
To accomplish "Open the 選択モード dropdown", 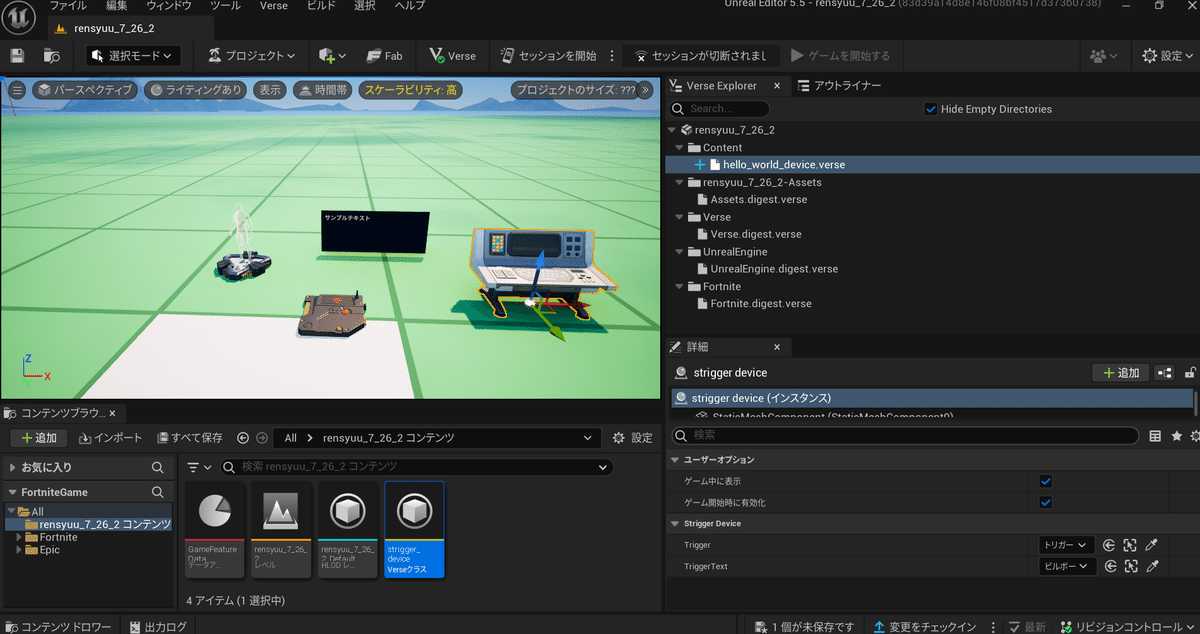I will [x=133, y=56].
